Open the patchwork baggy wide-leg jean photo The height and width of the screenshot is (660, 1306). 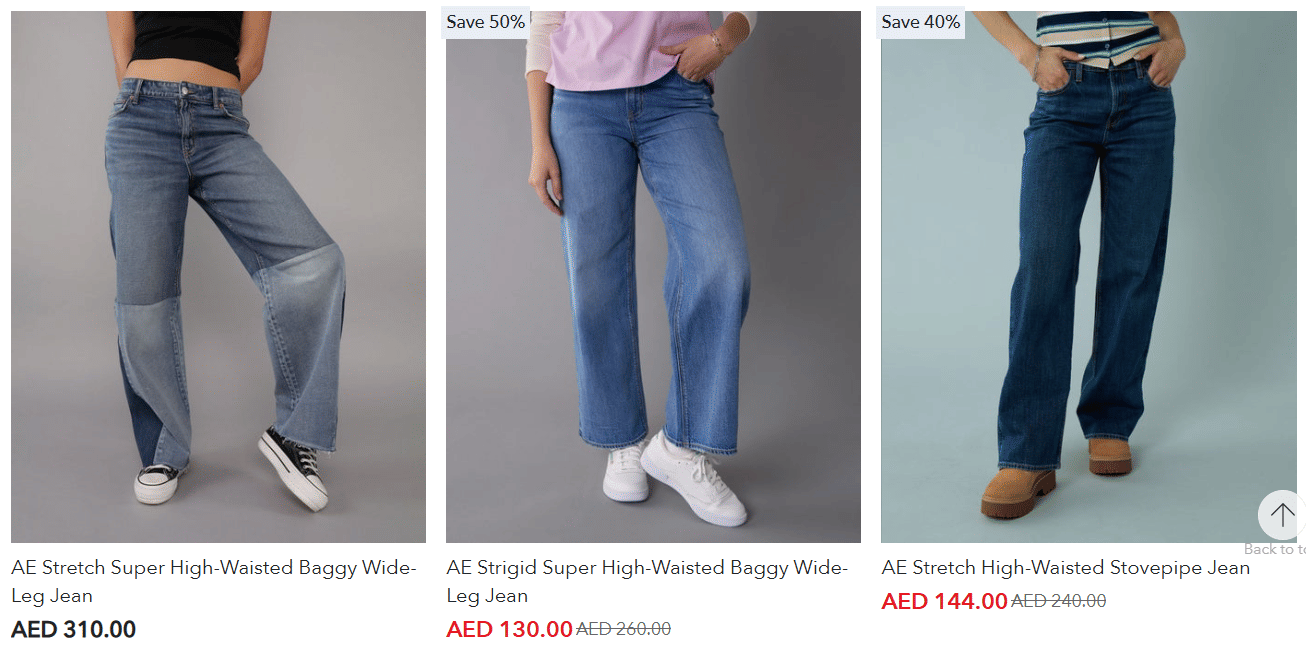click(218, 277)
